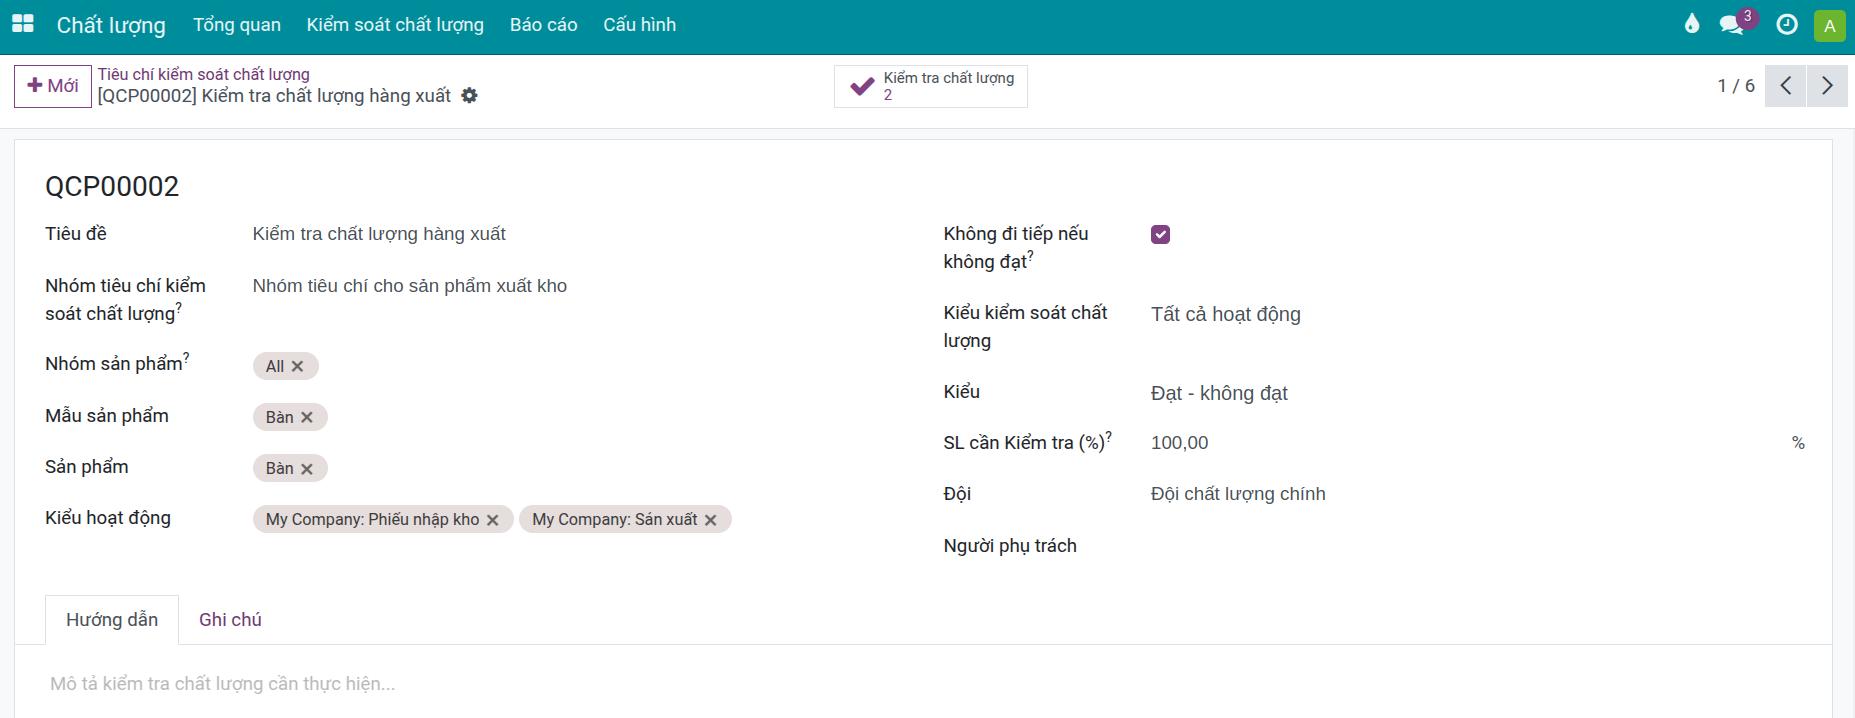This screenshot has height=718, width=1855.
Task: Go to the next record arrow
Action: pos(1827,86)
